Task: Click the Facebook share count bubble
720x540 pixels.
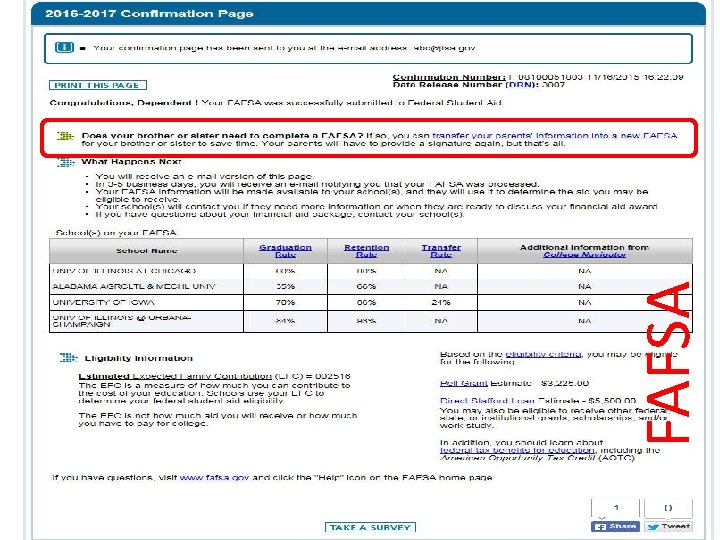Action: [615, 508]
